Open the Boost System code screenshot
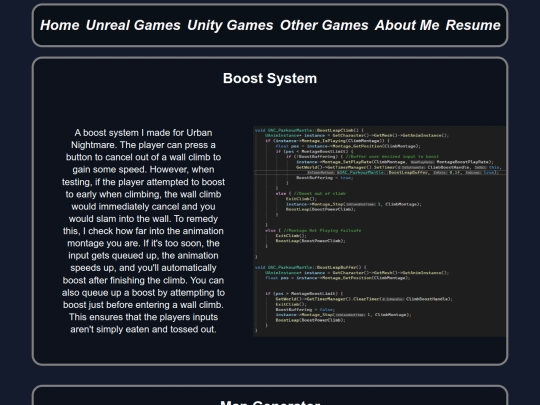Image resolution: width=540 pixels, height=405 pixels. pos(380,231)
